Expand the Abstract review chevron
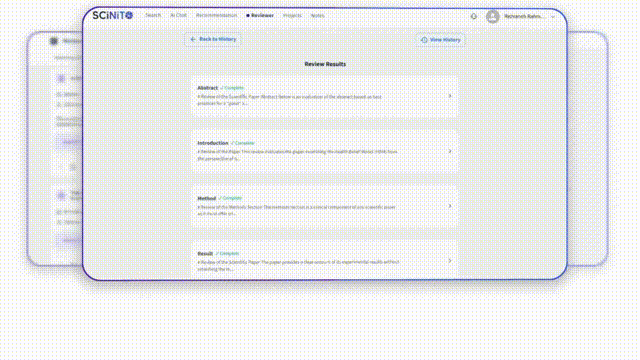This screenshot has width=640, height=360. [450, 96]
